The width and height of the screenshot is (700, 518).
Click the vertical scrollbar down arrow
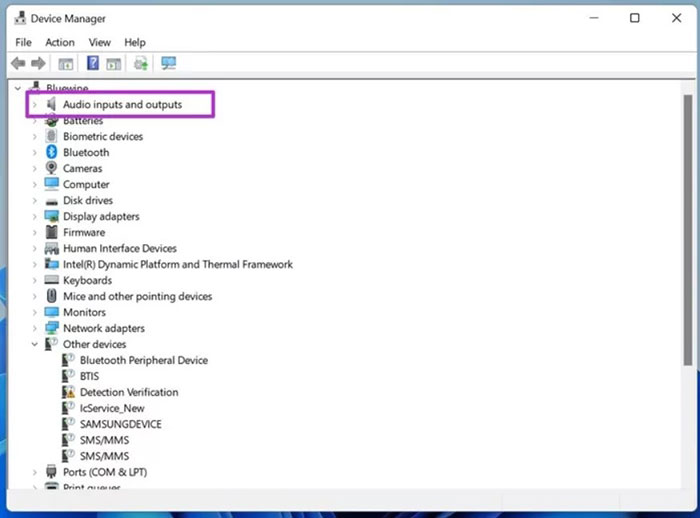pos(687,483)
